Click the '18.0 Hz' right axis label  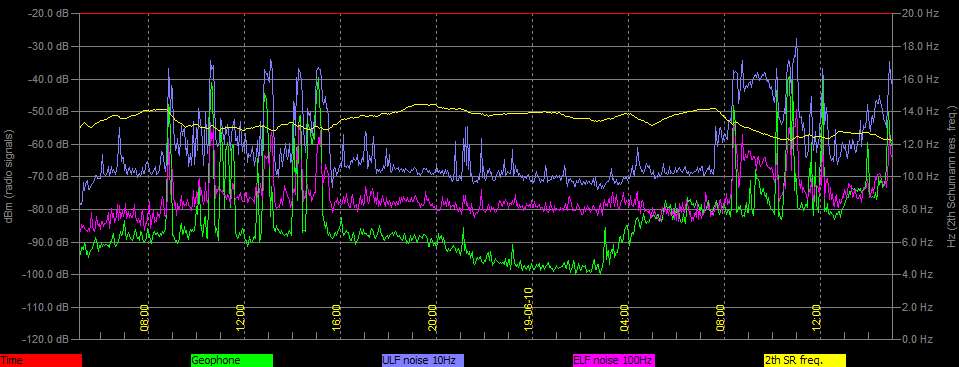pos(920,46)
